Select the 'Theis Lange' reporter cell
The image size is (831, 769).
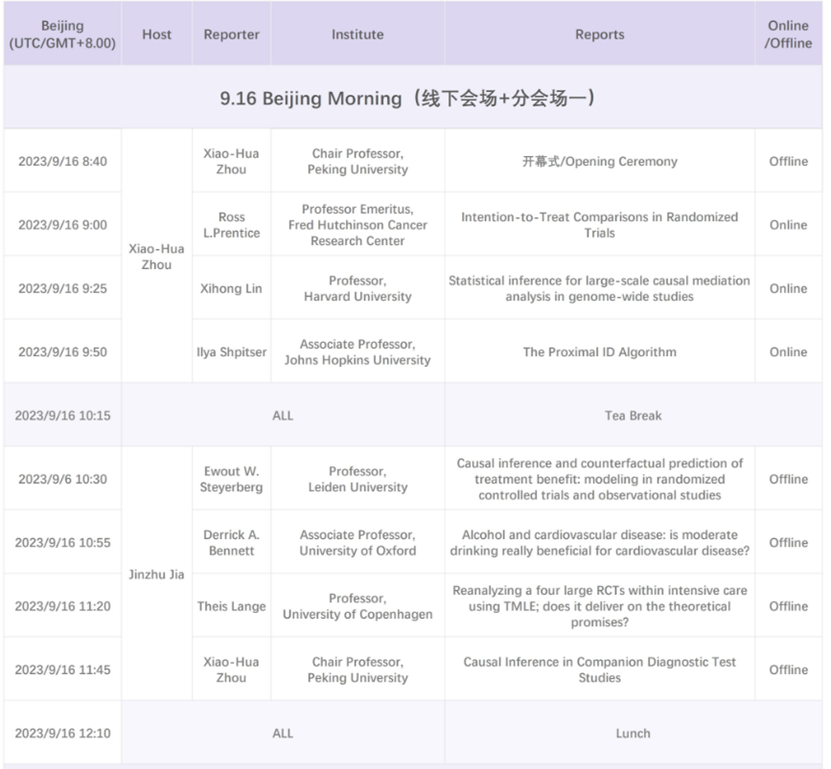[231, 606]
